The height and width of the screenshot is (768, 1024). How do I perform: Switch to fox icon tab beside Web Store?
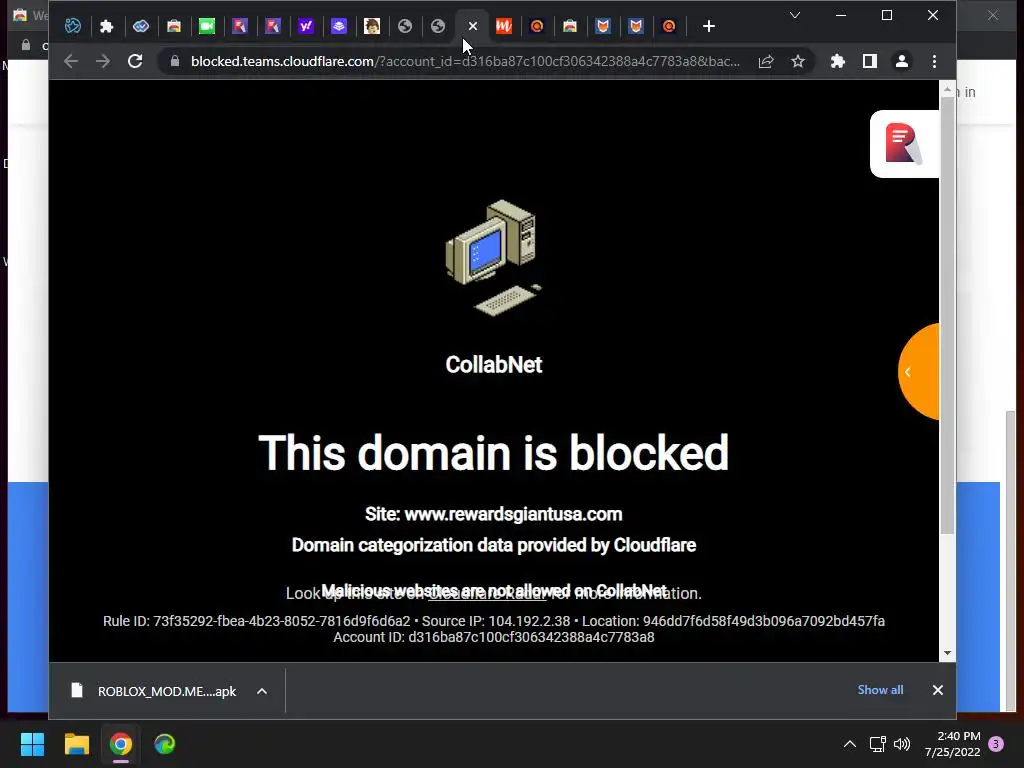click(603, 26)
